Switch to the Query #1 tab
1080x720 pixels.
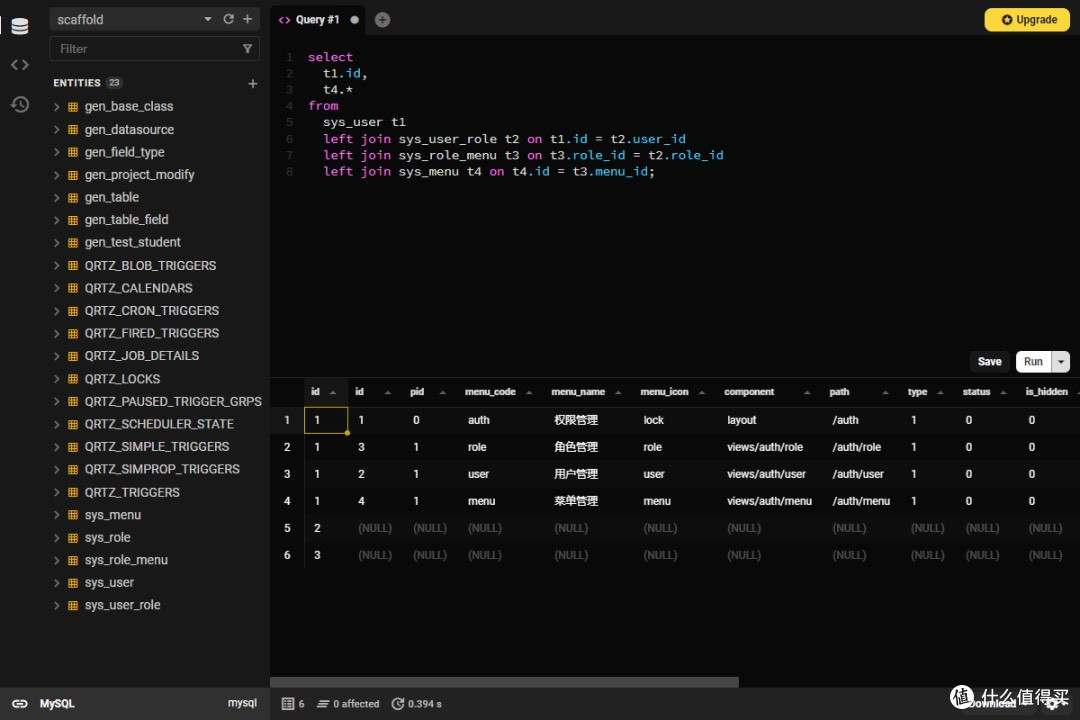click(x=316, y=20)
